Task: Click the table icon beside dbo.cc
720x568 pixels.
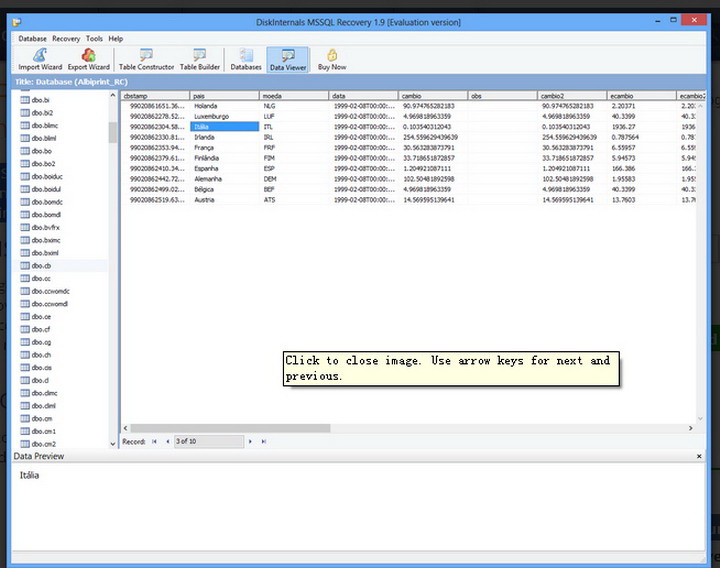Action: coord(25,278)
